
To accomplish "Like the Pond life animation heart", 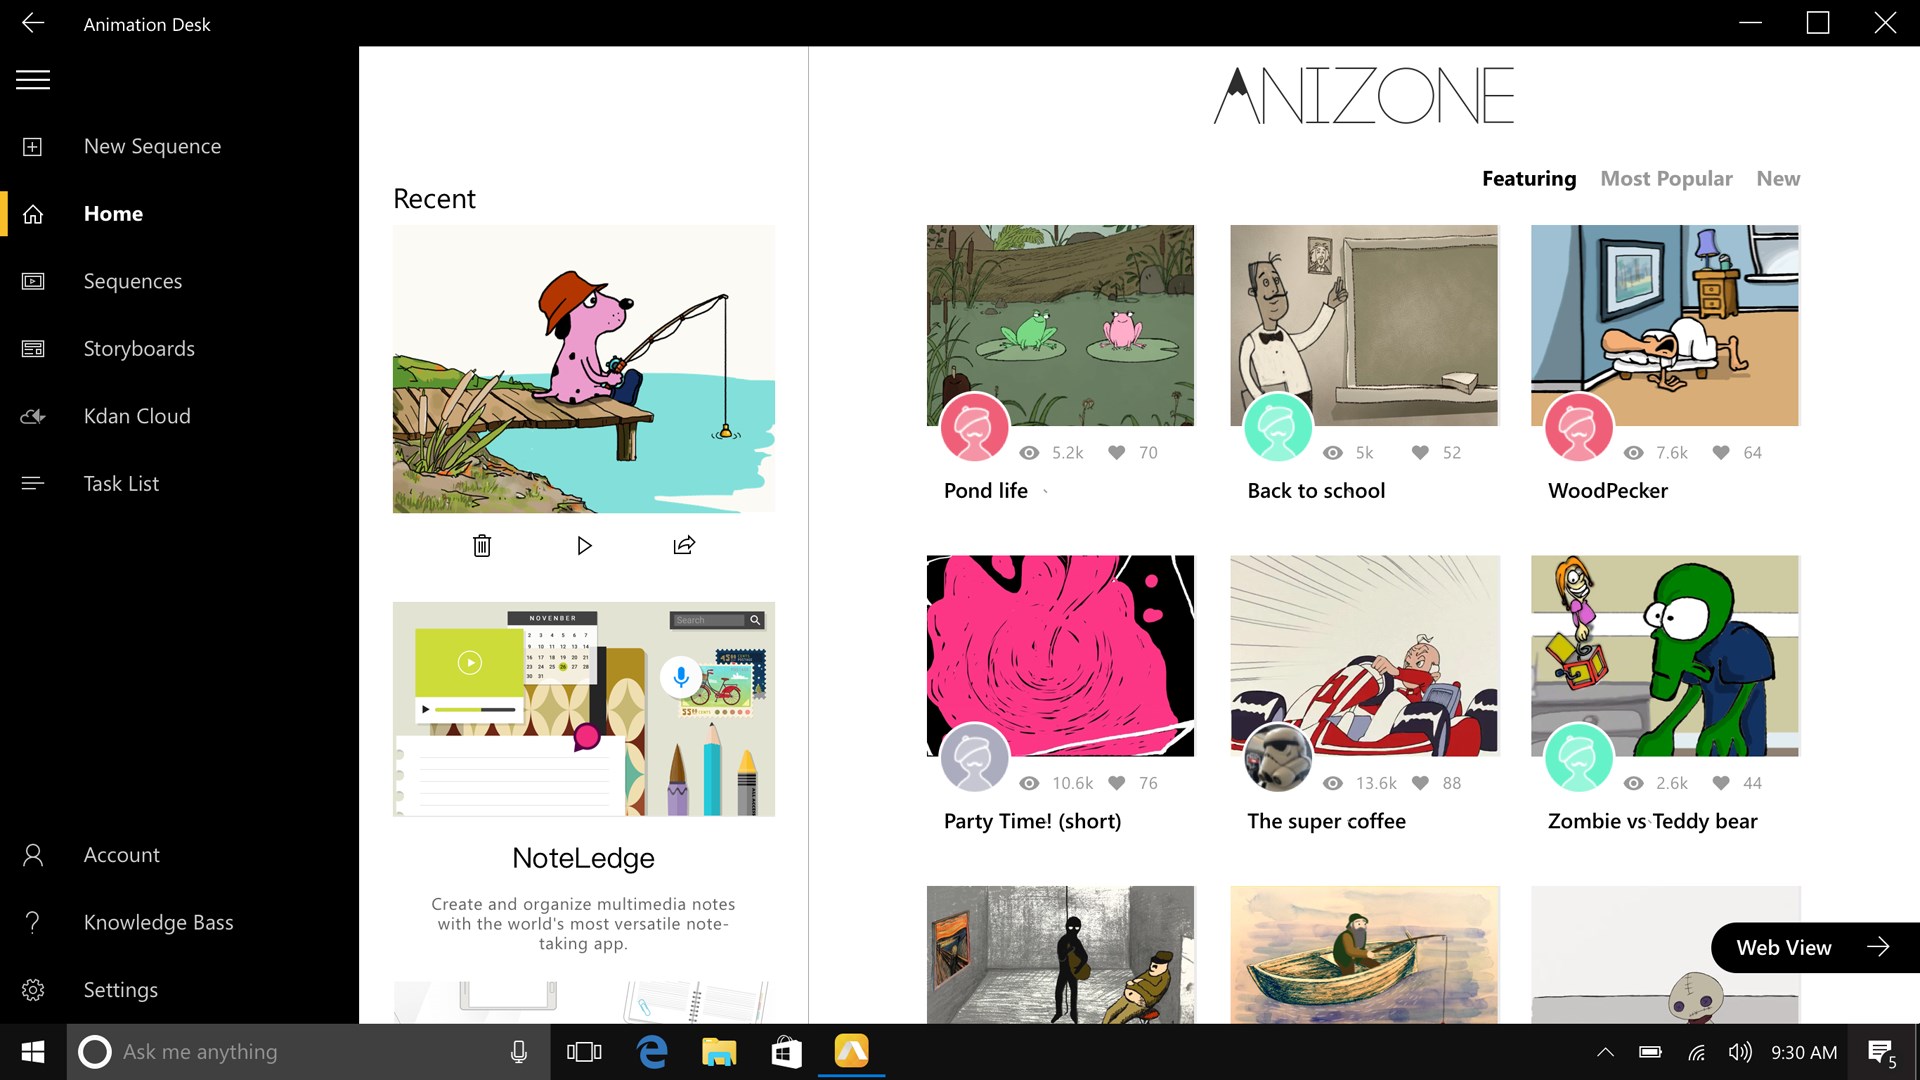I will point(1117,453).
